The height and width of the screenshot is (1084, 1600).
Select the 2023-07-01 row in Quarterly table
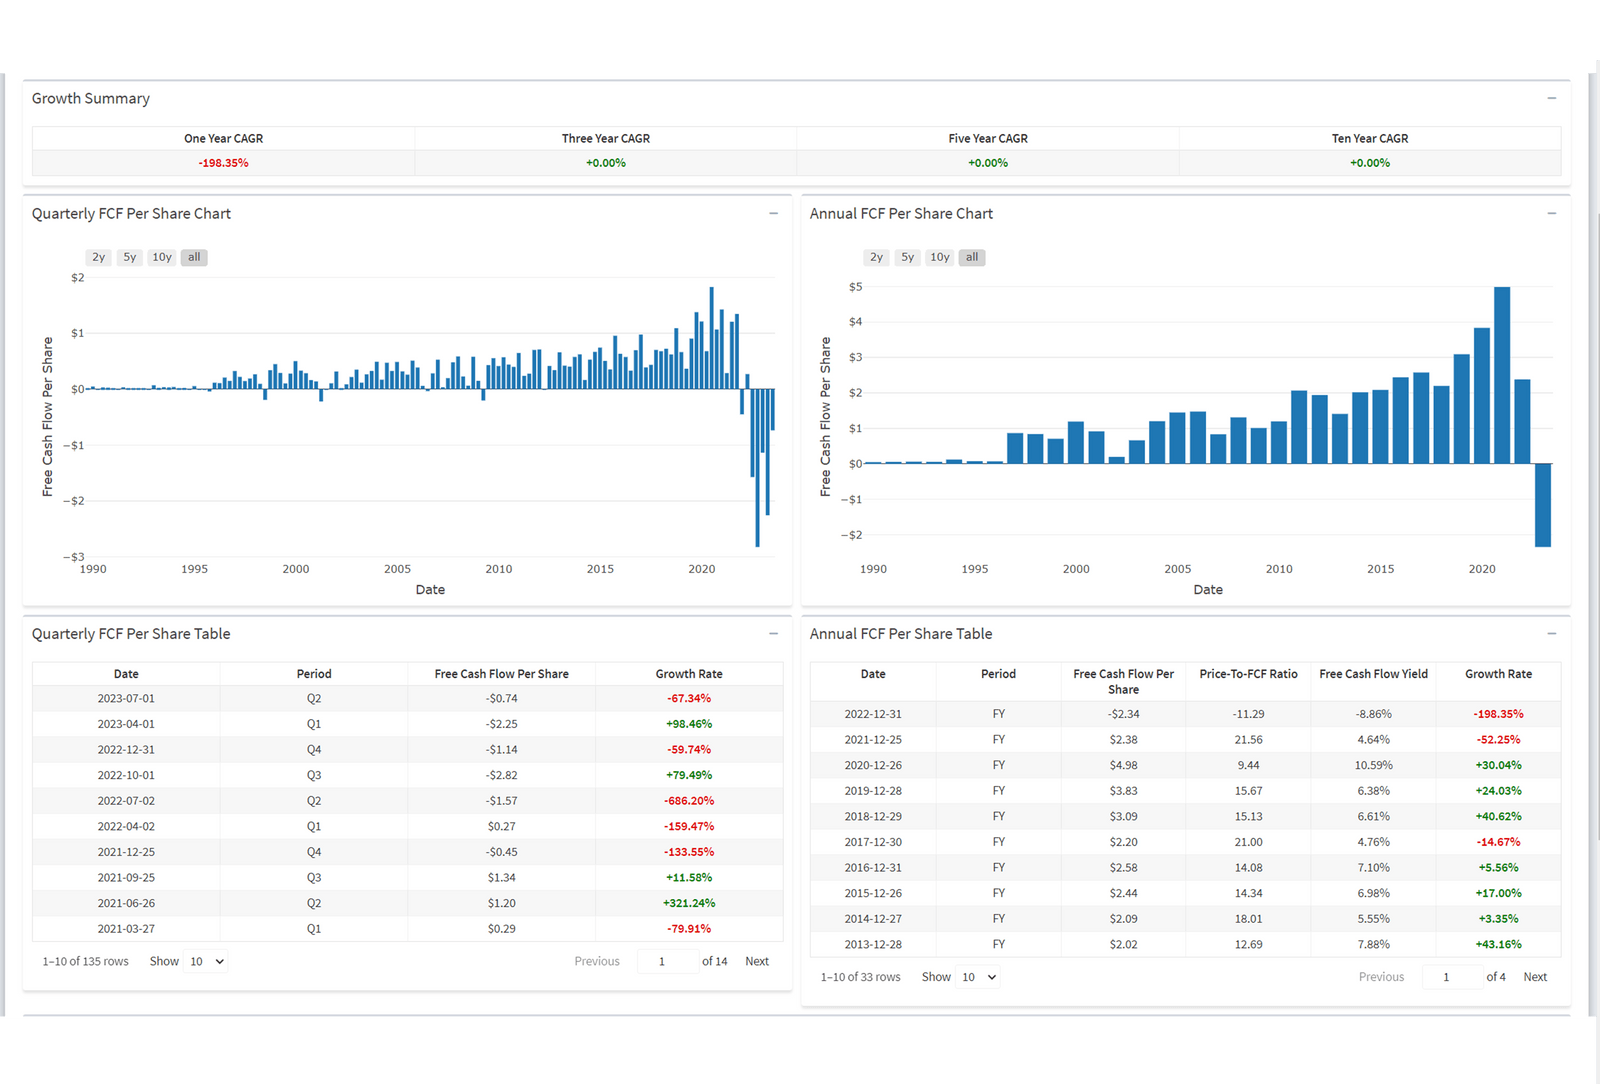126,698
